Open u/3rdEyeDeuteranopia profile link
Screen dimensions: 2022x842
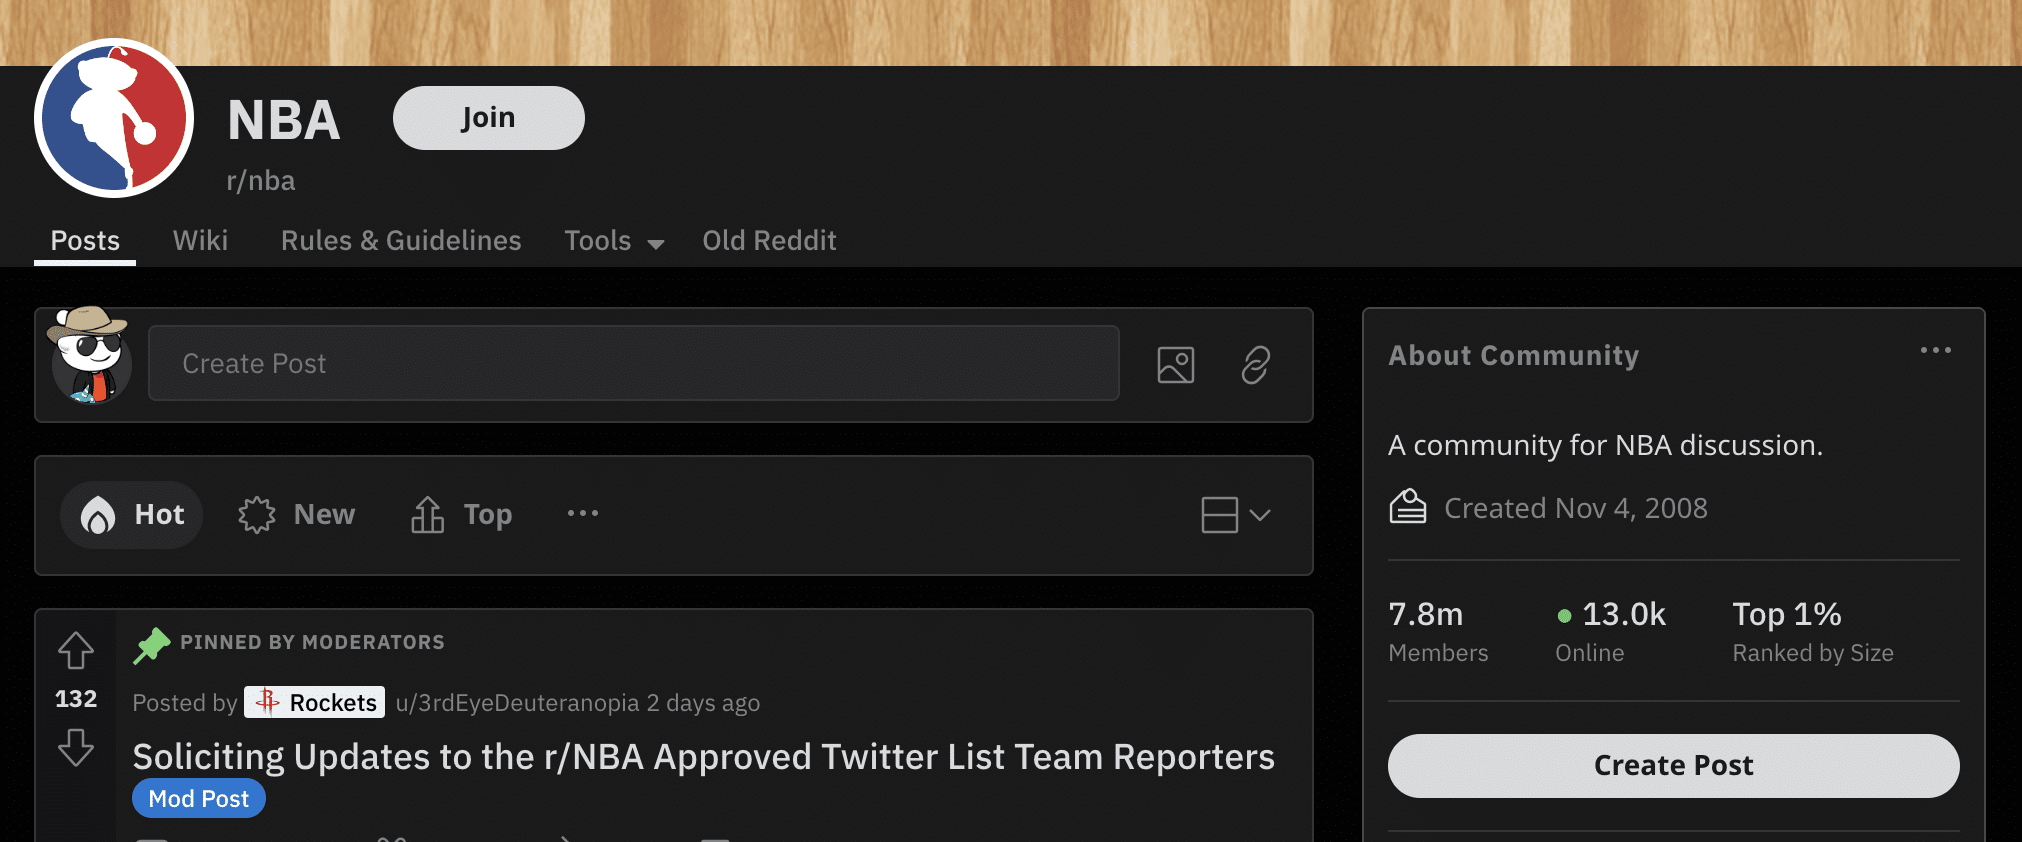point(517,703)
